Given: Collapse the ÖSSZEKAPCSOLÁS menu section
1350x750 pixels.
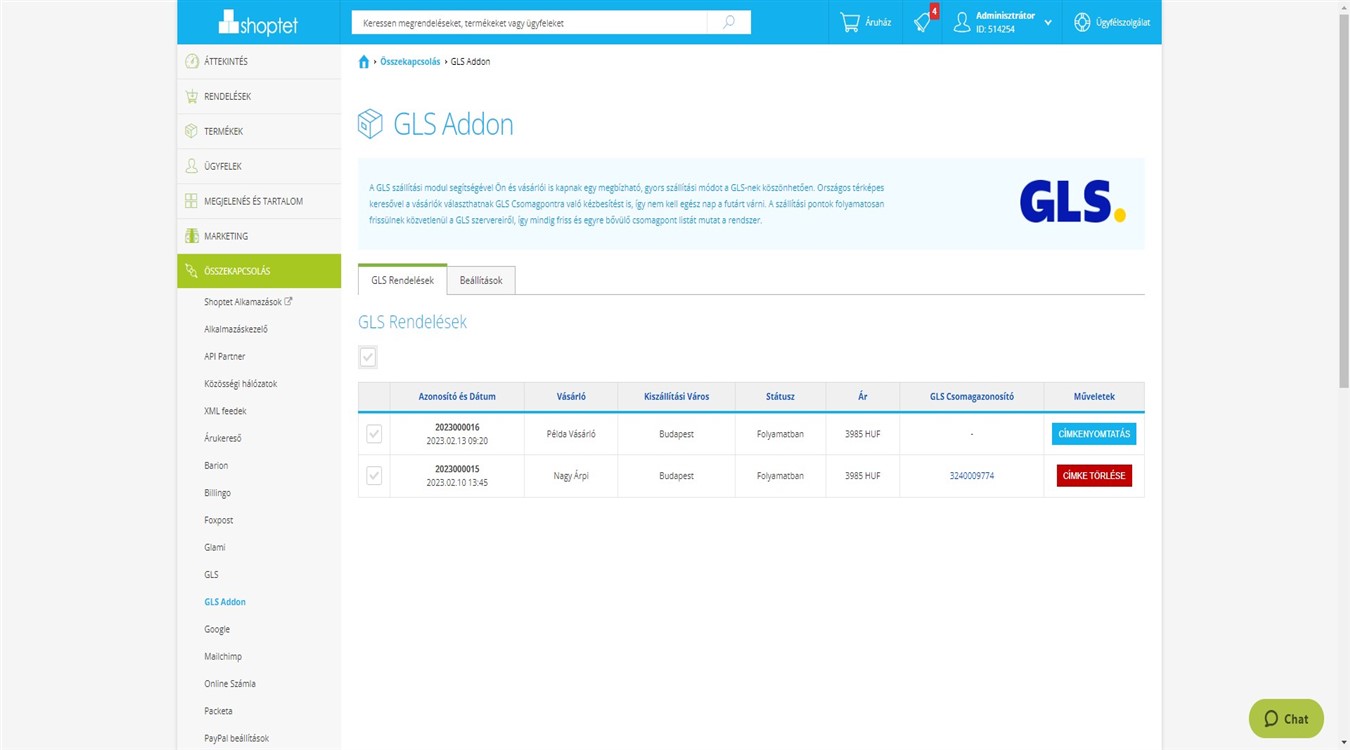Looking at the screenshot, I should click(259, 271).
